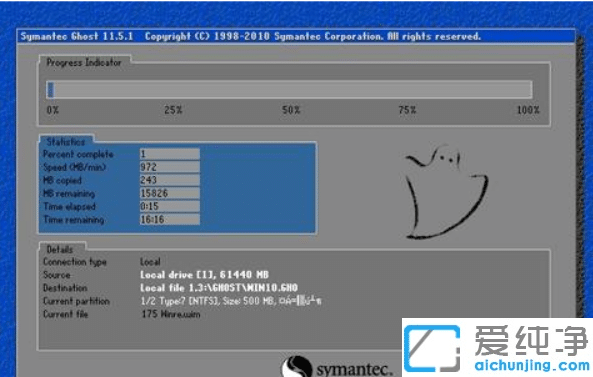The height and width of the screenshot is (377, 593).
Task: Click the 'Speed (MB/min)' label
Action: [x=75, y=167]
